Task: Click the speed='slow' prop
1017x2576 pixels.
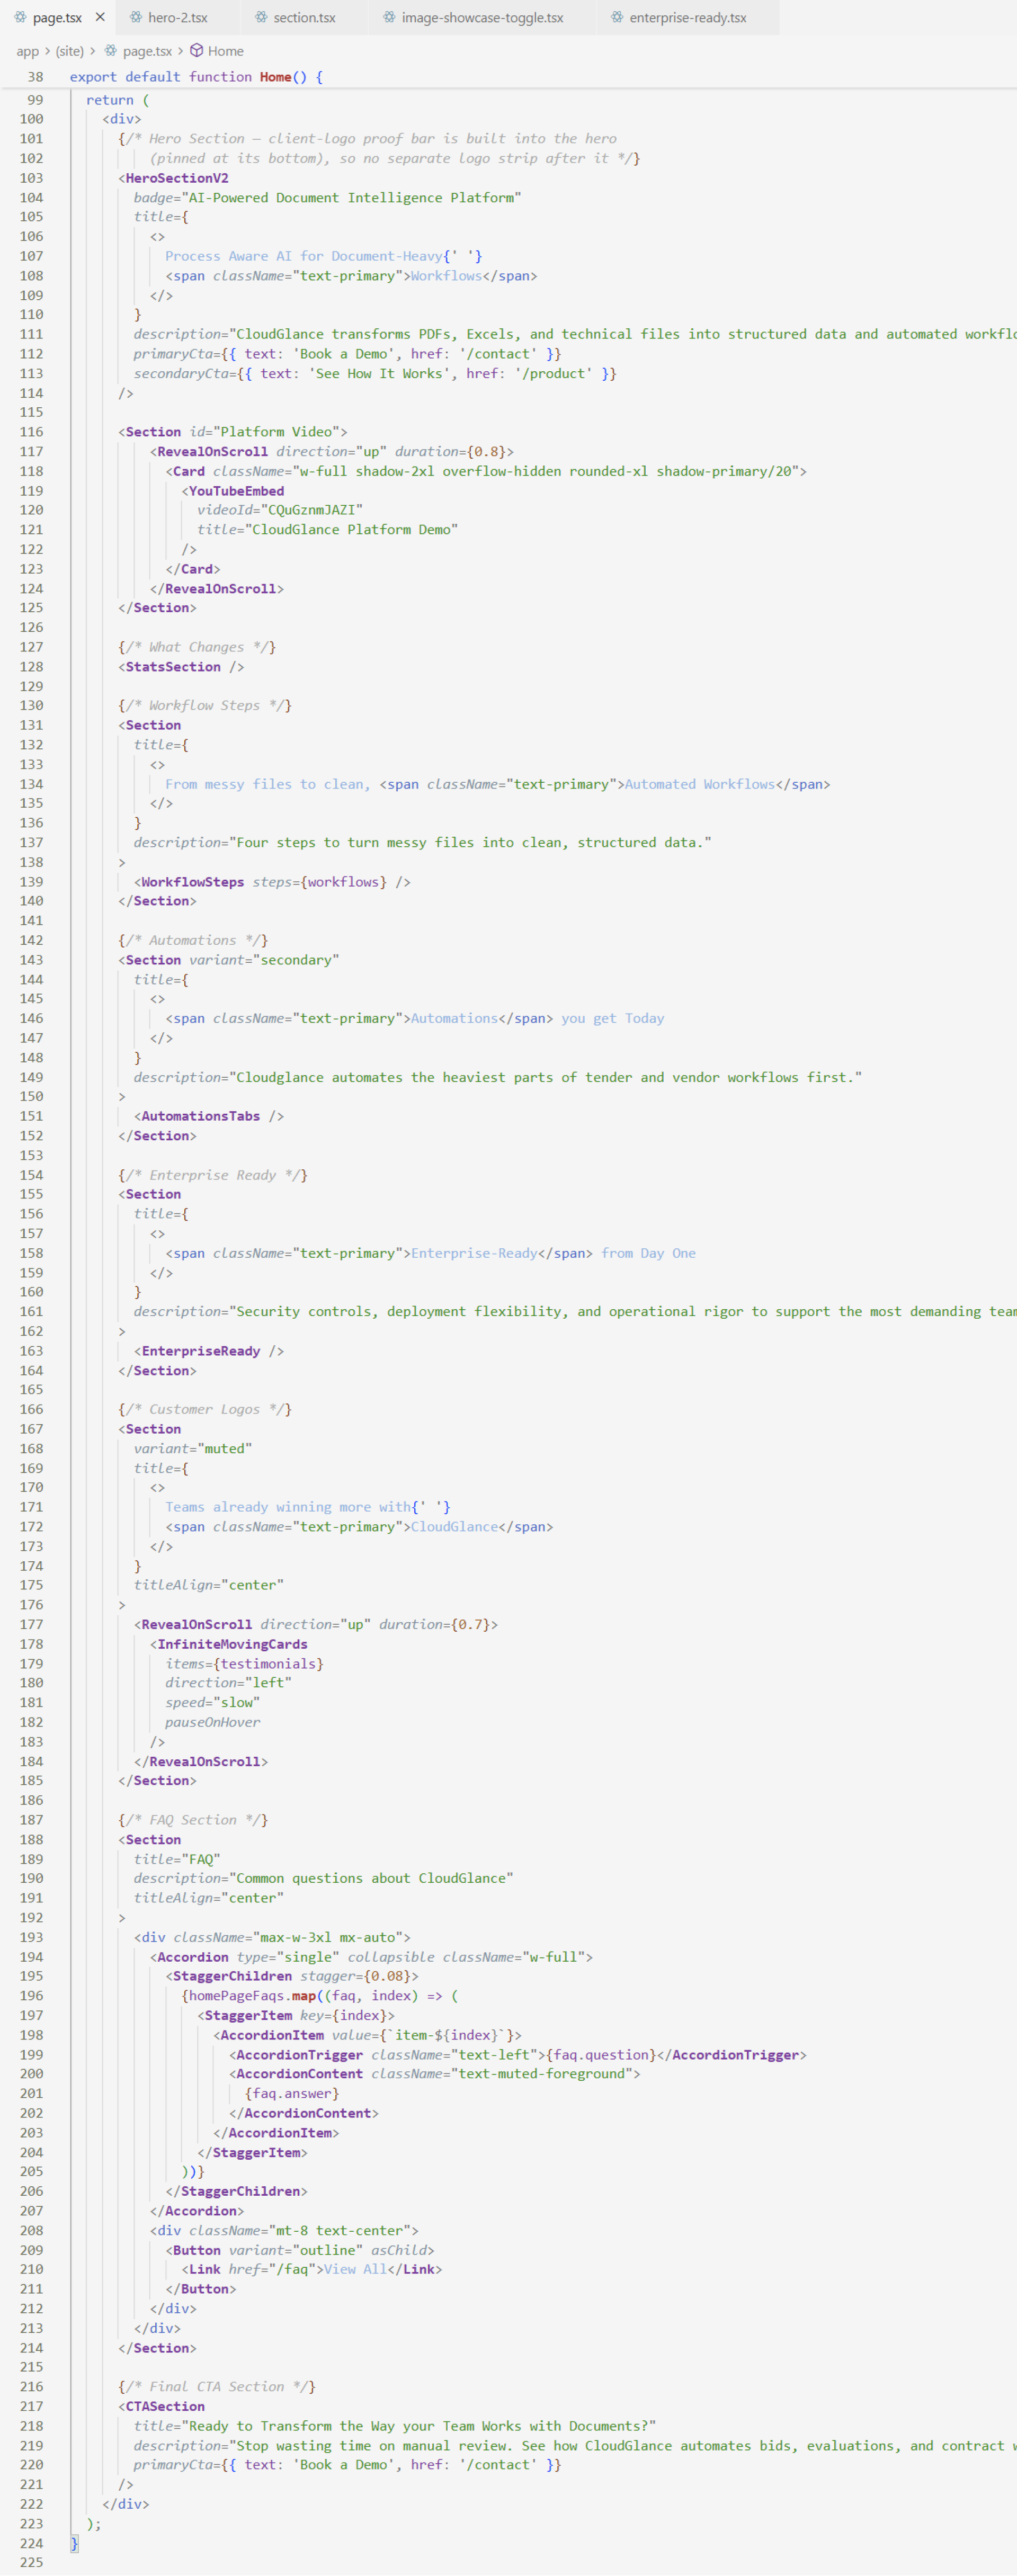Action: point(213,1703)
